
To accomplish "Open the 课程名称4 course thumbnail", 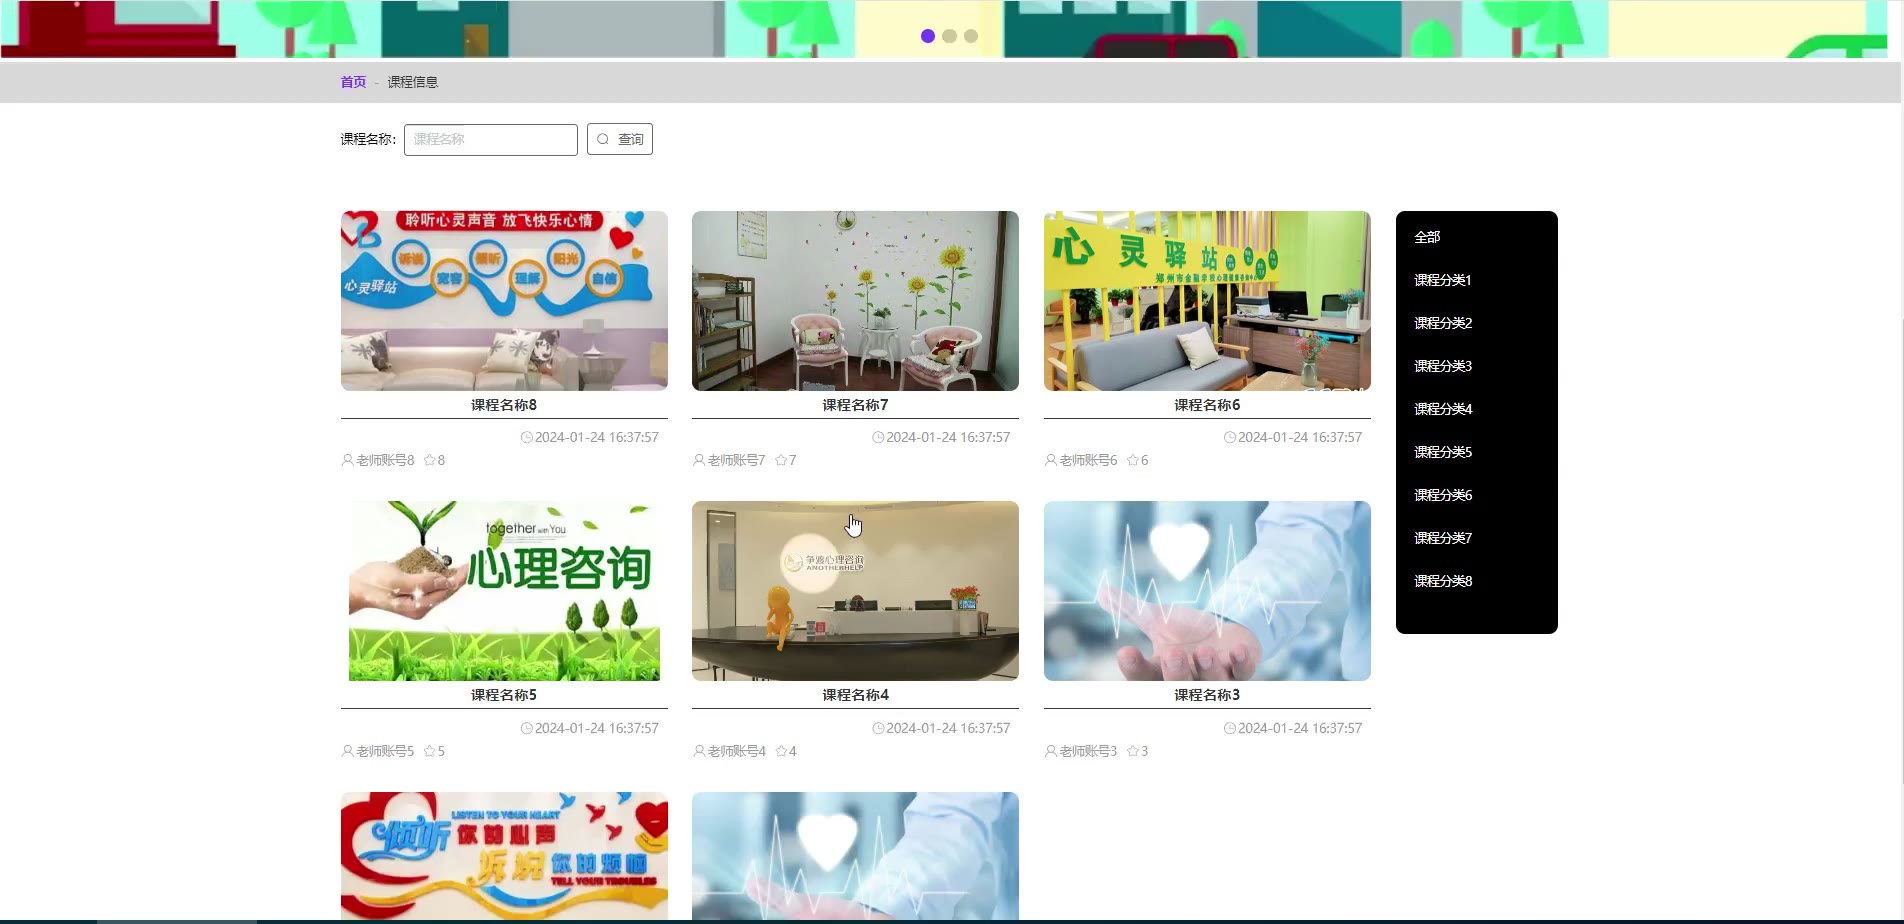I will click(x=855, y=591).
